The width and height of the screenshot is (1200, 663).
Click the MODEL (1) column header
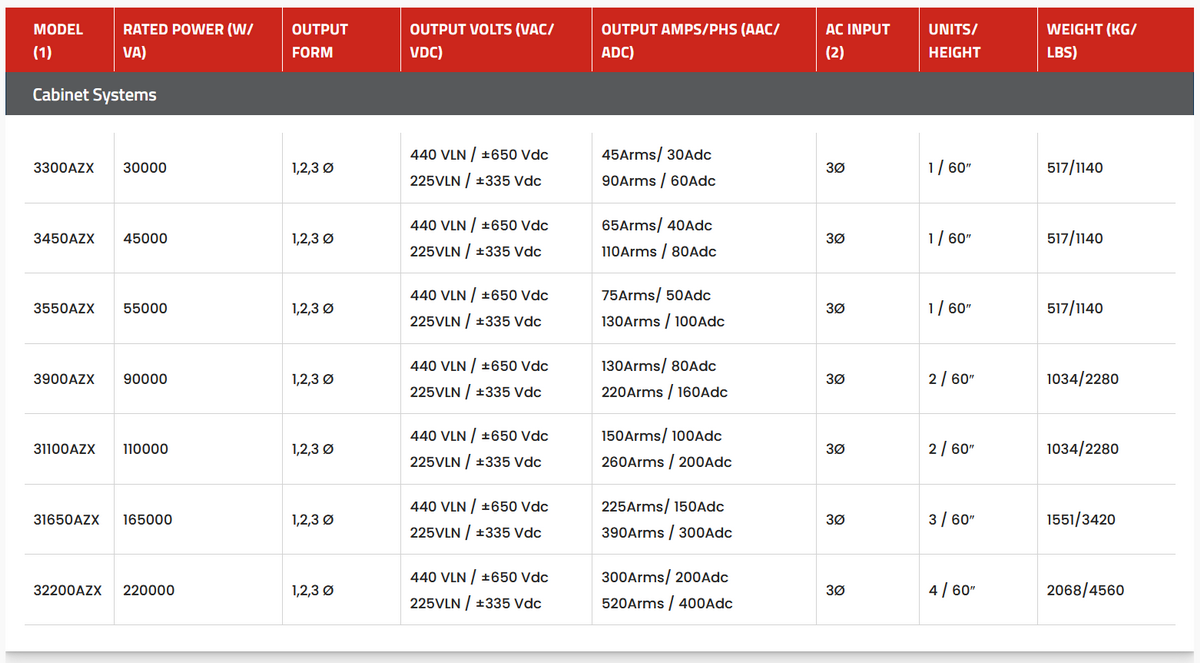[x=58, y=41]
